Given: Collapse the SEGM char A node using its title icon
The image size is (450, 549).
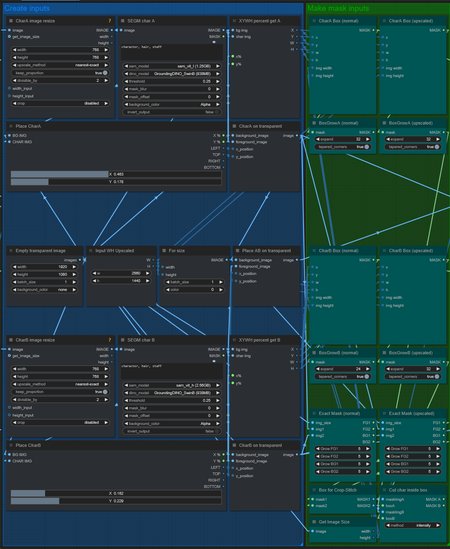Looking at the screenshot, I should click(123, 21).
